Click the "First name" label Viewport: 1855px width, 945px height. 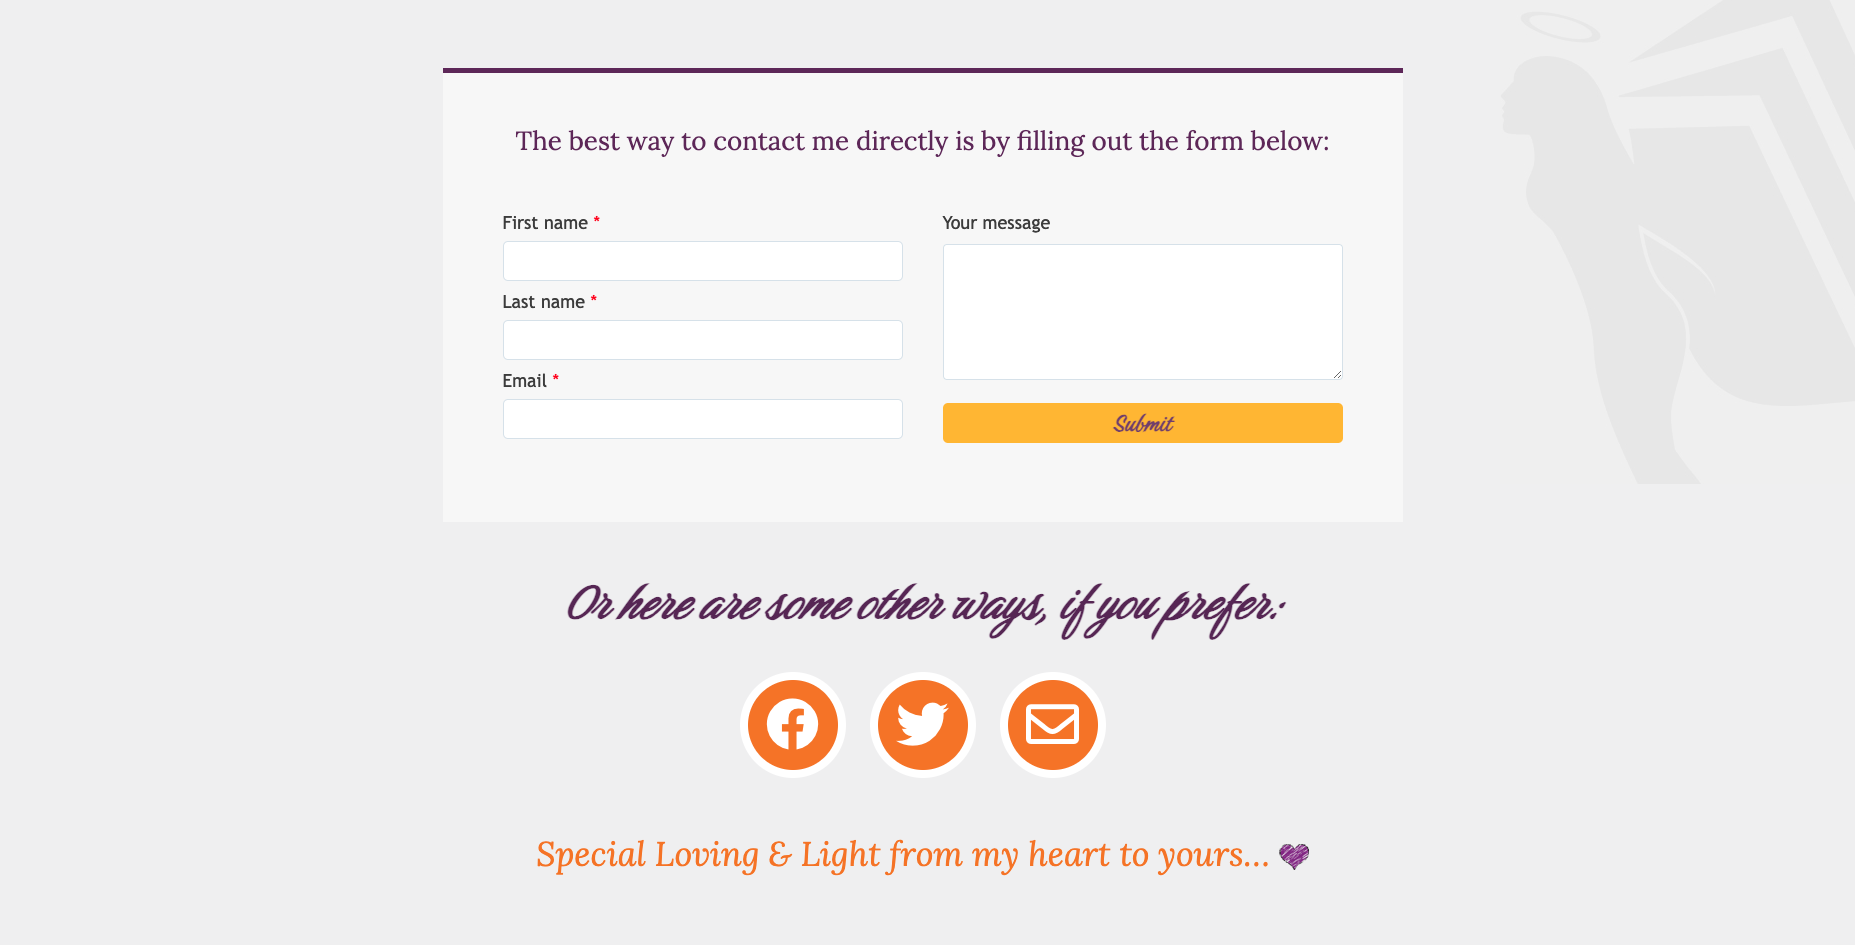pyautogui.click(x=545, y=223)
